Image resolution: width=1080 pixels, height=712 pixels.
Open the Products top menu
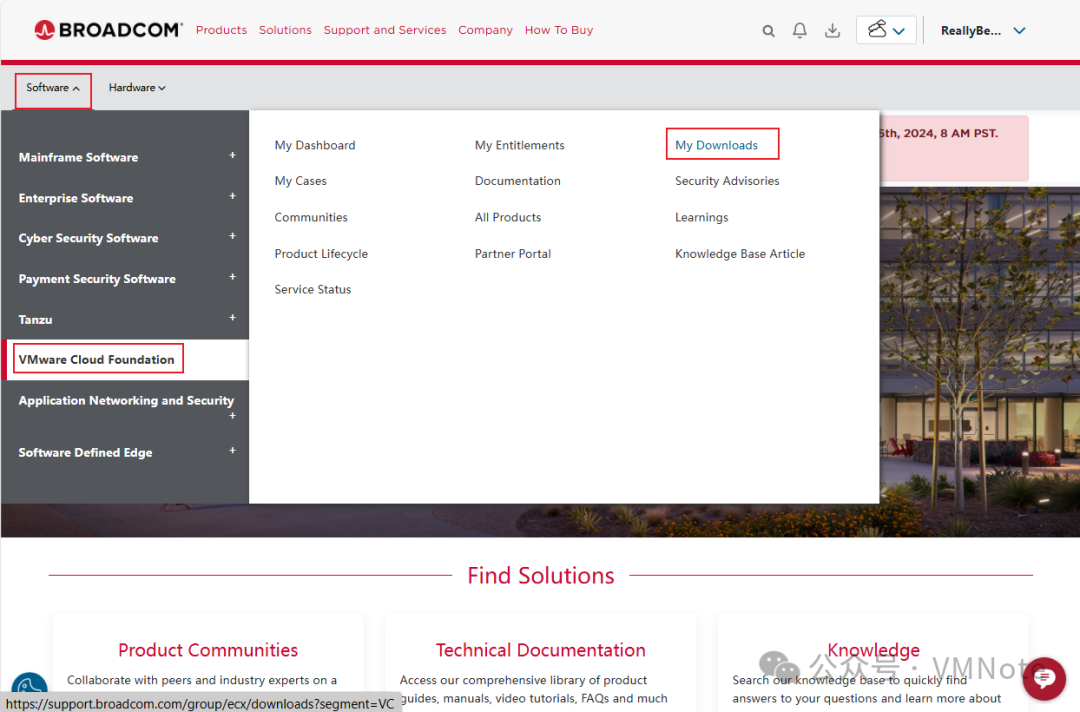tap(221, 30)
